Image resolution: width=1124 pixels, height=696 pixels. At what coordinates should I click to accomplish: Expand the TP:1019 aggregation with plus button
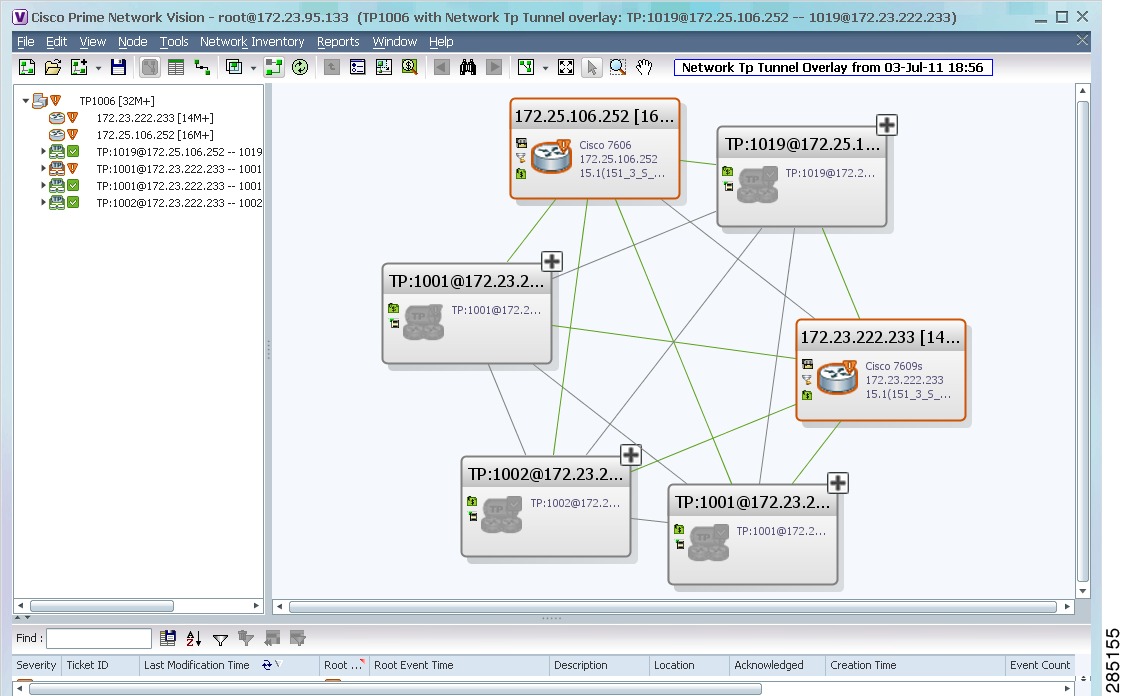pos(887,125)
